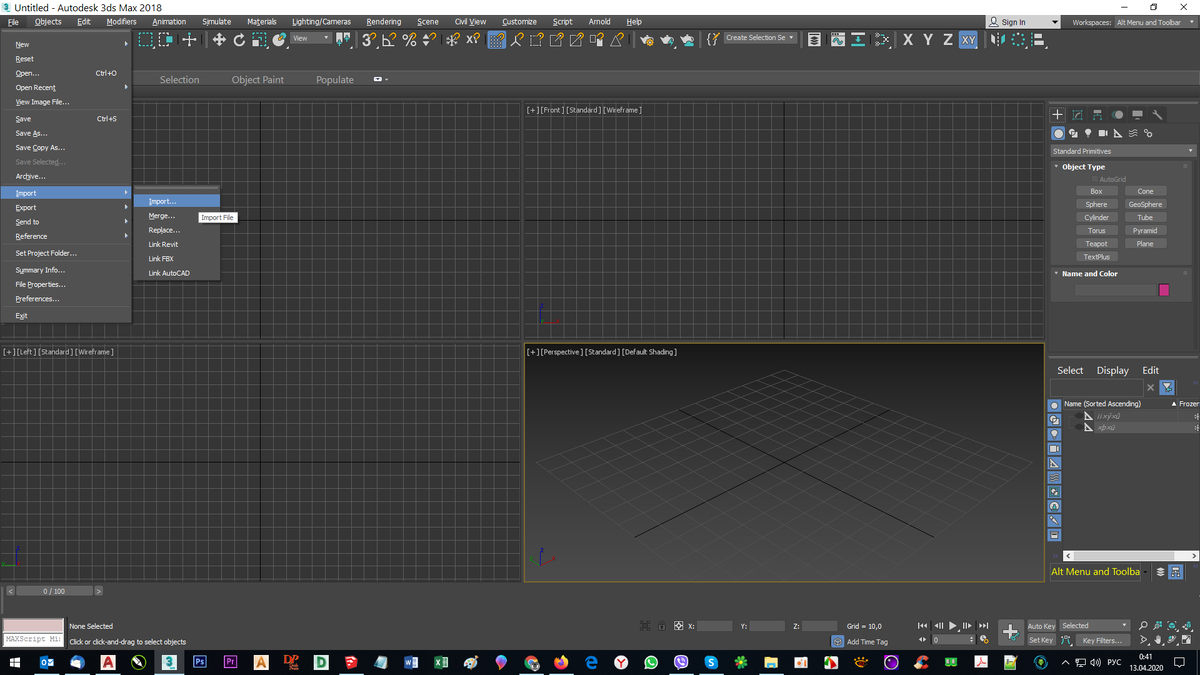Open the Standard Primitives dropdown
Viewport: 1200px width, 675px height.
tap(1121, 151)
